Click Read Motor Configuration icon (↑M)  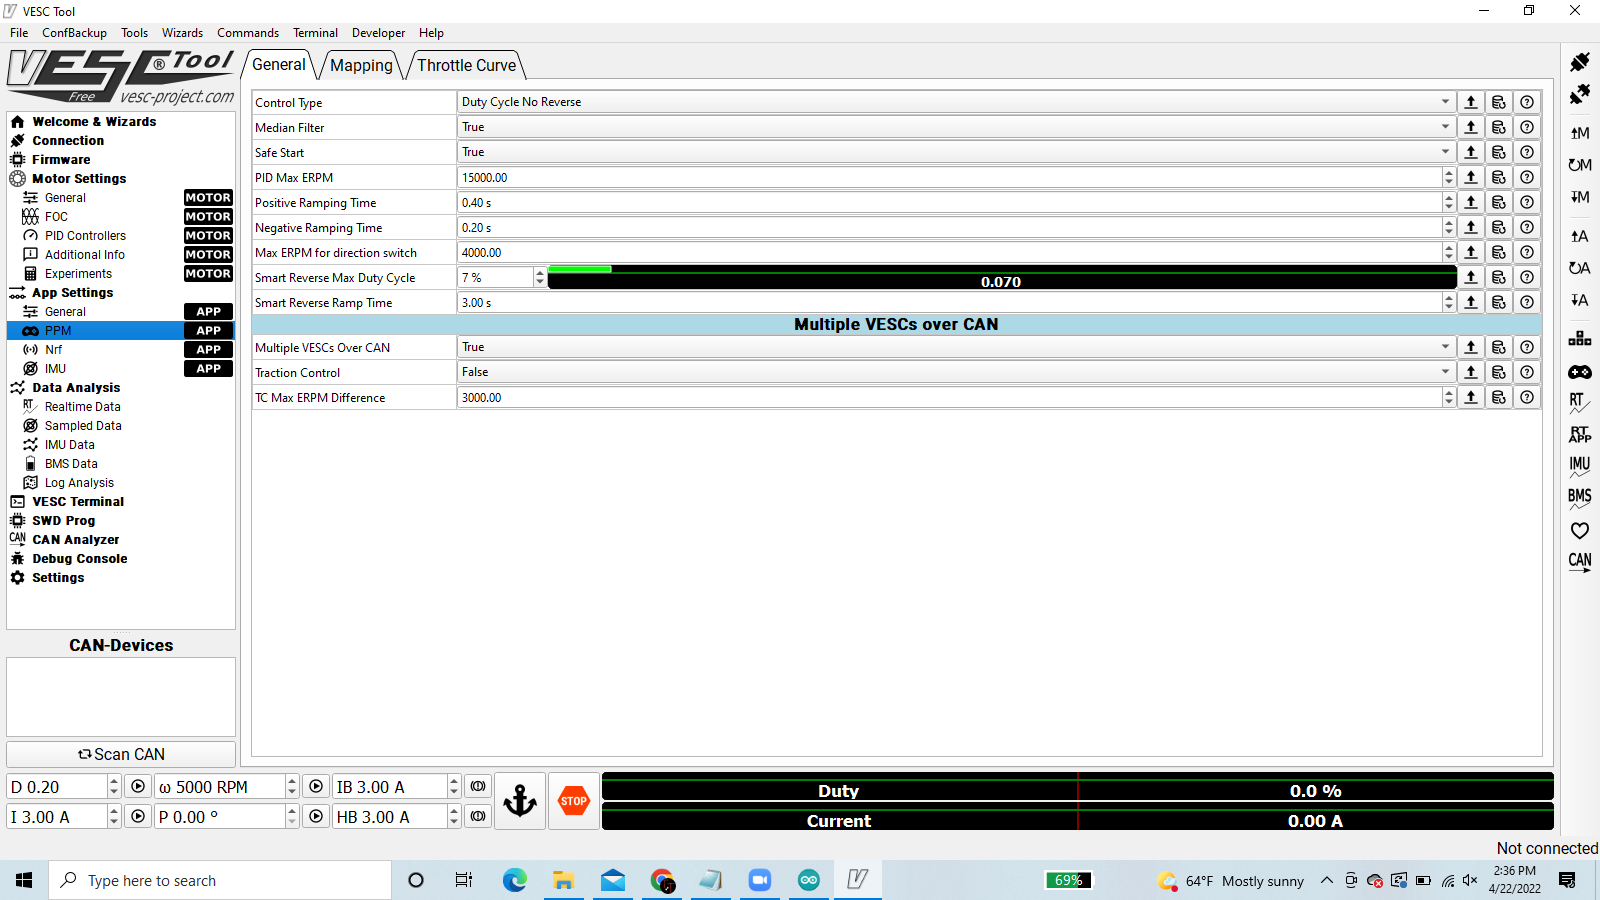1580,133
